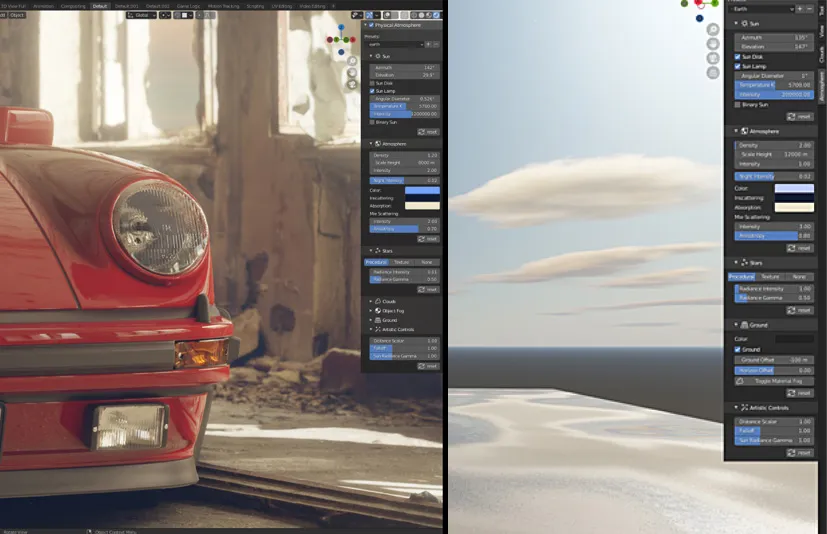
Task: Remove preset with minus button in left panel
Action: pos(436,45)
